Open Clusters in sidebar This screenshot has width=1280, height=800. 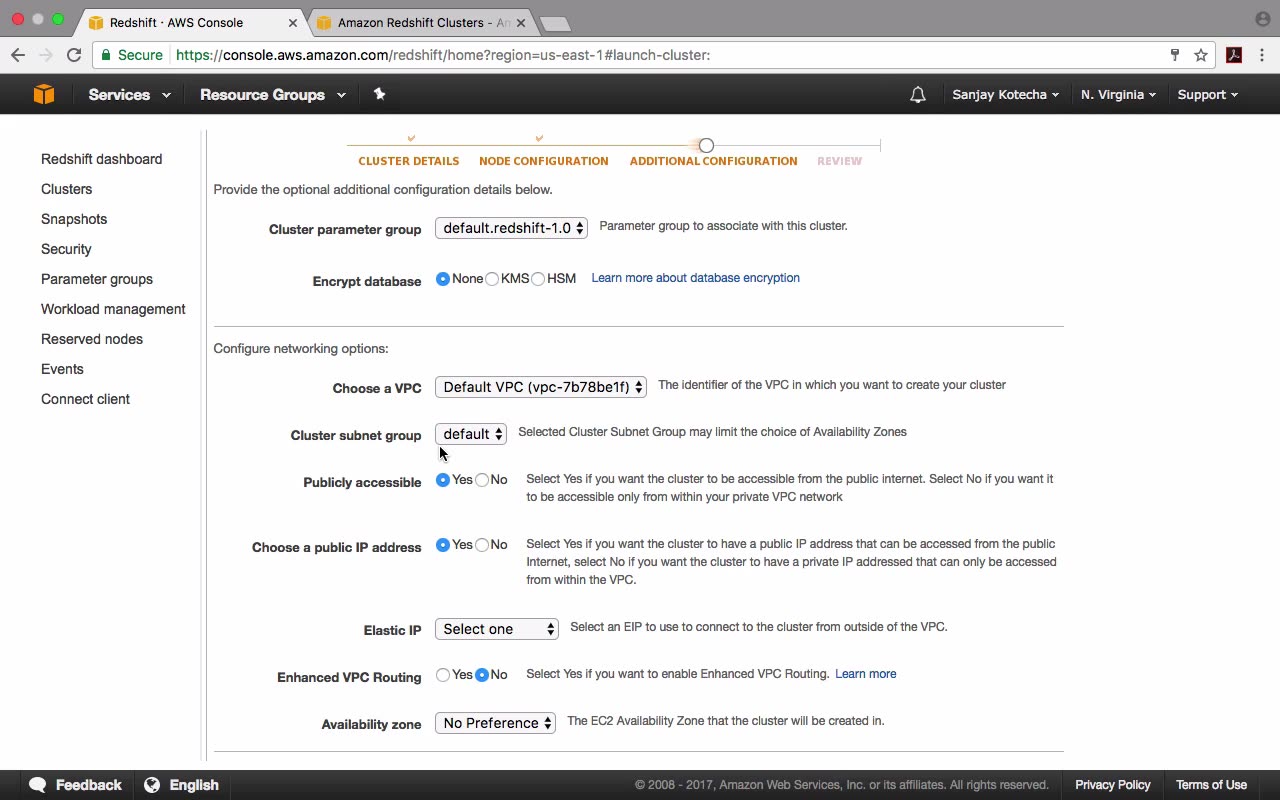click(66, 189)
